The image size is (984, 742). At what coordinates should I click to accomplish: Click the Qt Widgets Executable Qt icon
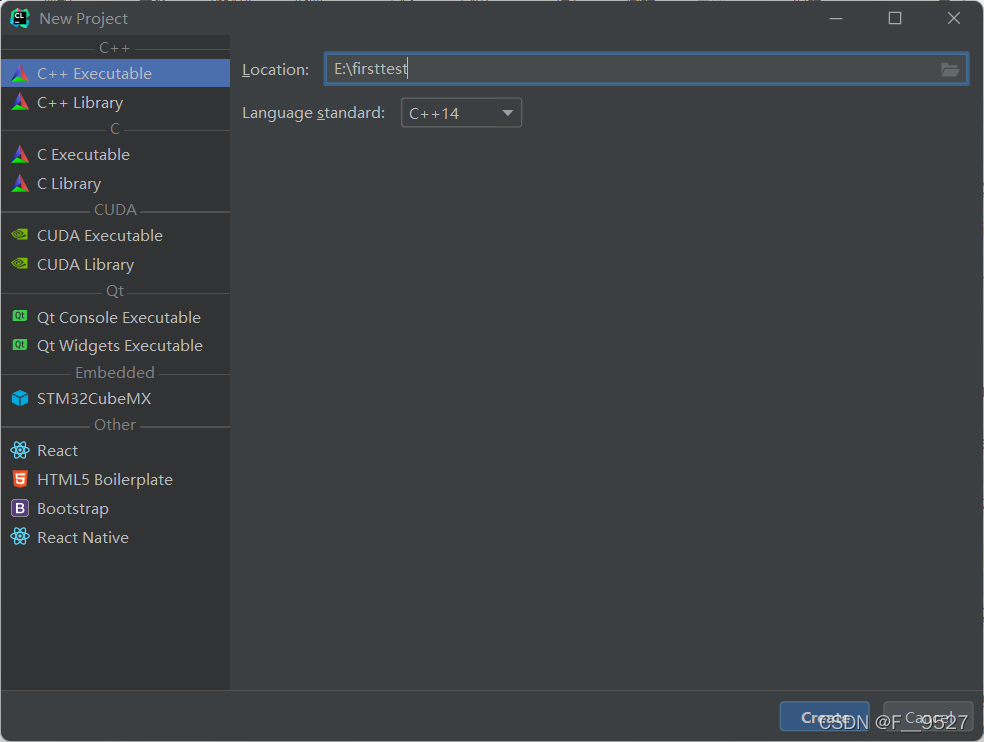(20, 345)
